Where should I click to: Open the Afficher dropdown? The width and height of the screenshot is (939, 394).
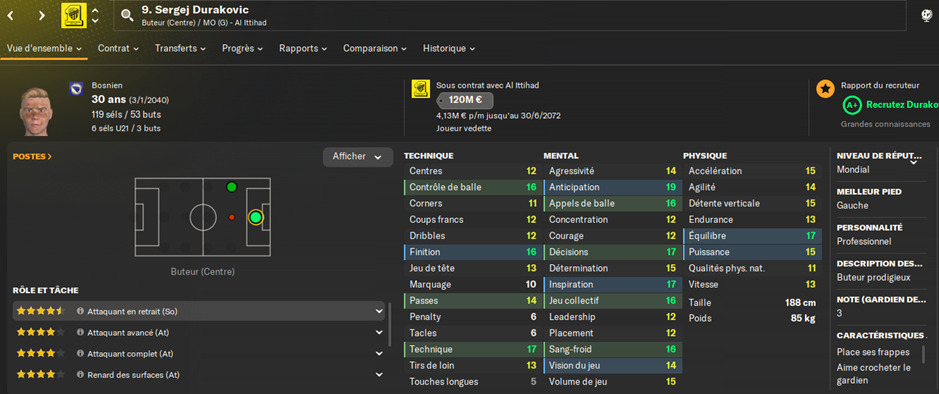358,157
